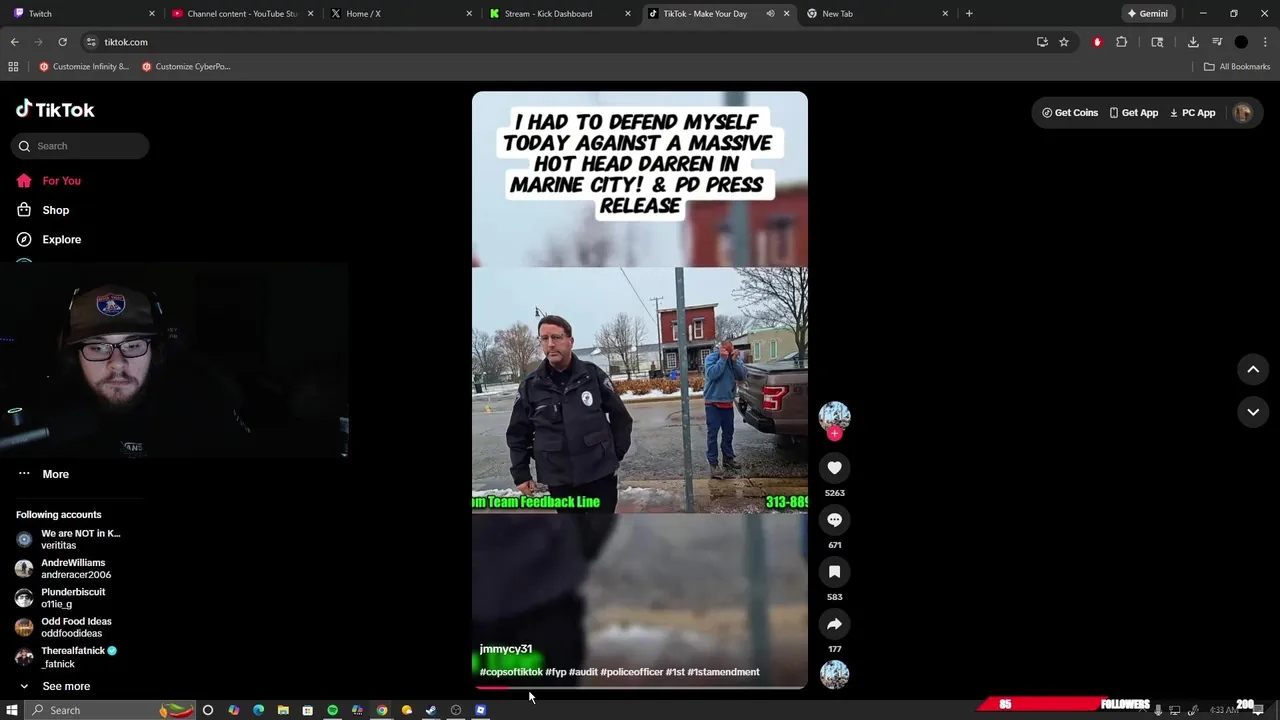Open the comments with the speech bubble icon
Viewport: 1280px width, 720px height.
[834, 520]
